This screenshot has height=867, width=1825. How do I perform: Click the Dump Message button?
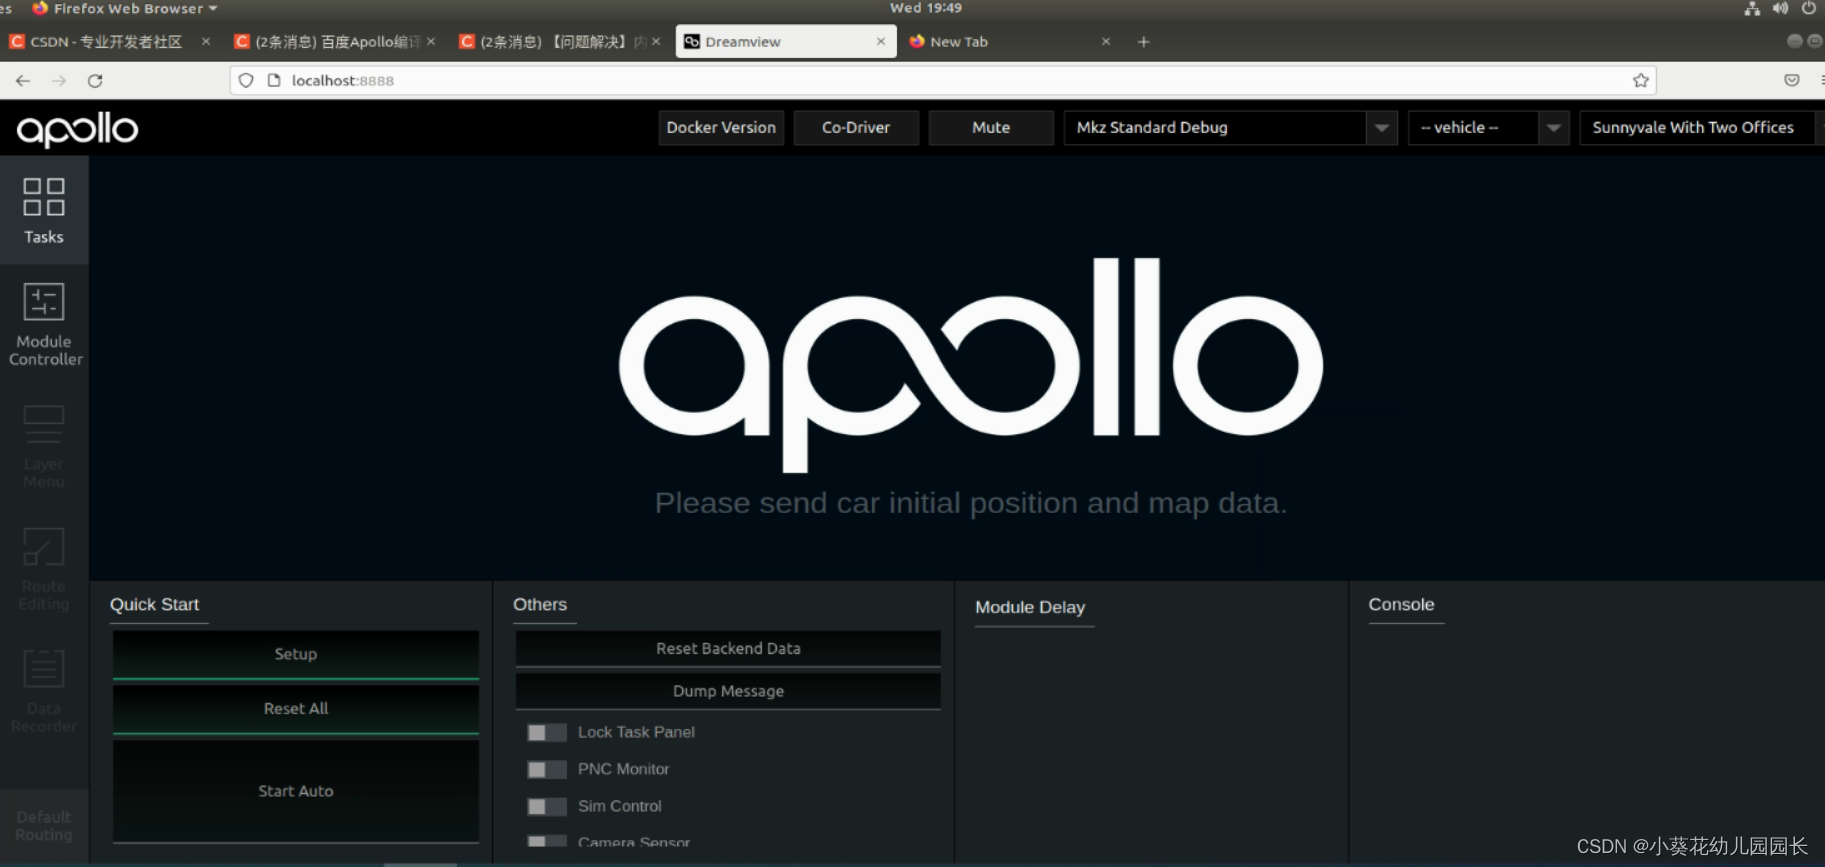728,691
